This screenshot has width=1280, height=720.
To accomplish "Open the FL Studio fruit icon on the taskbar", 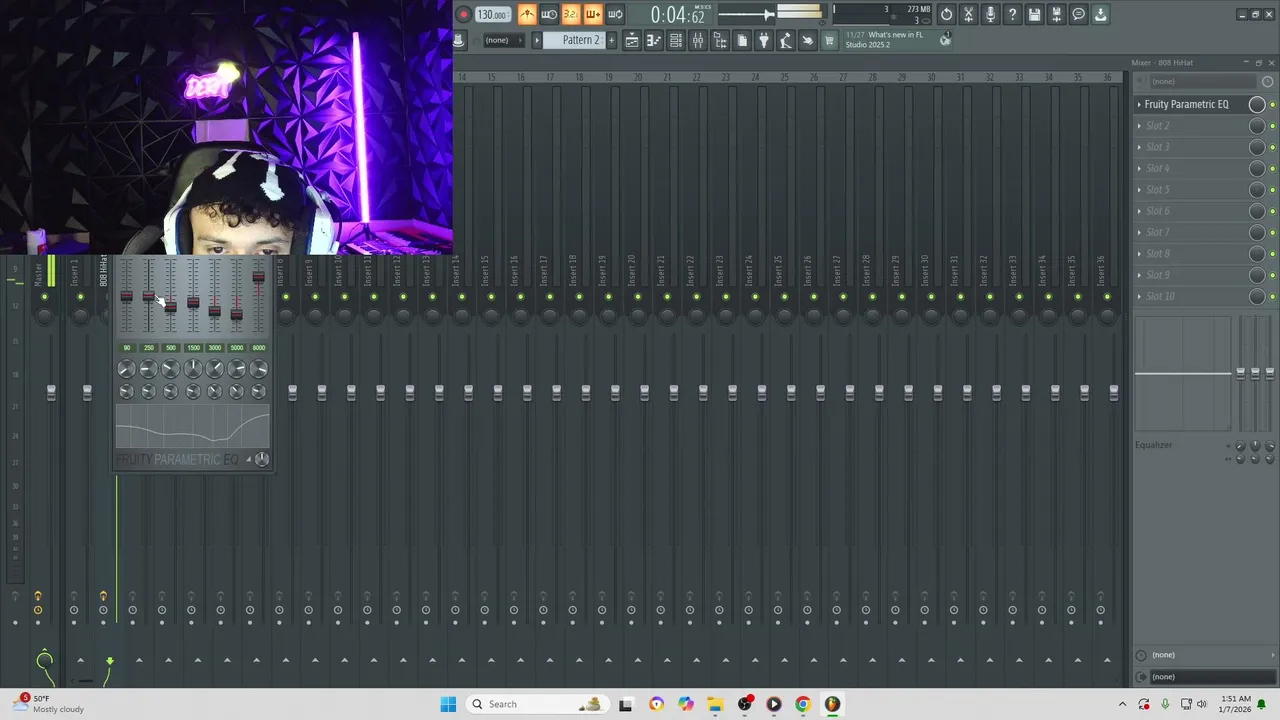I will [x=832, y=704].
